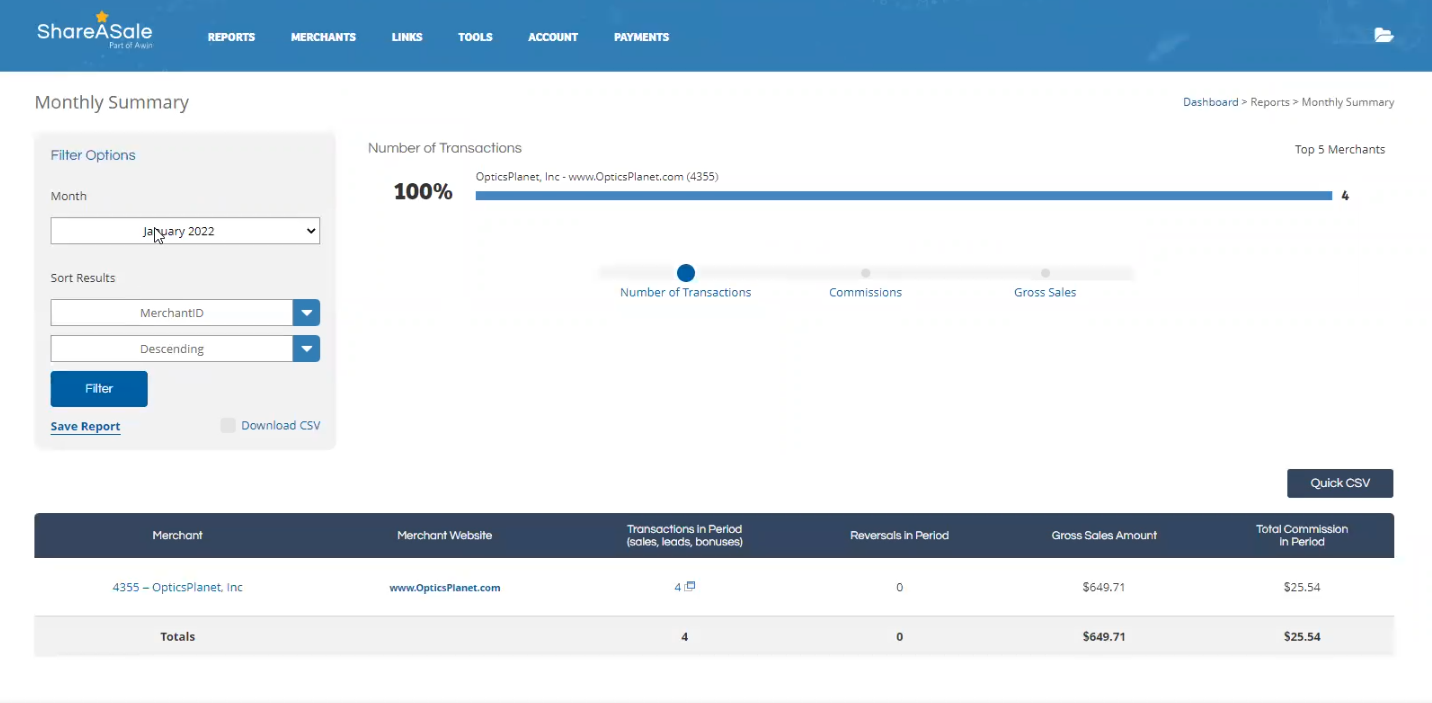Click the Save Report link
This screenshot has height=703, width=1432.
click(x=85, y=426)
